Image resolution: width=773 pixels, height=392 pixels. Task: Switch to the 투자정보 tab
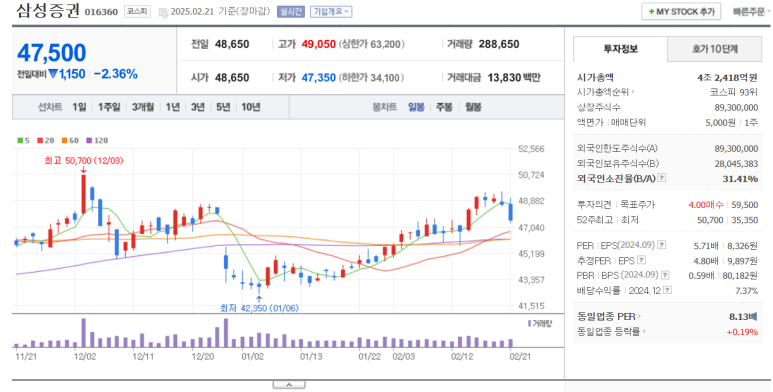coord(620,49)
